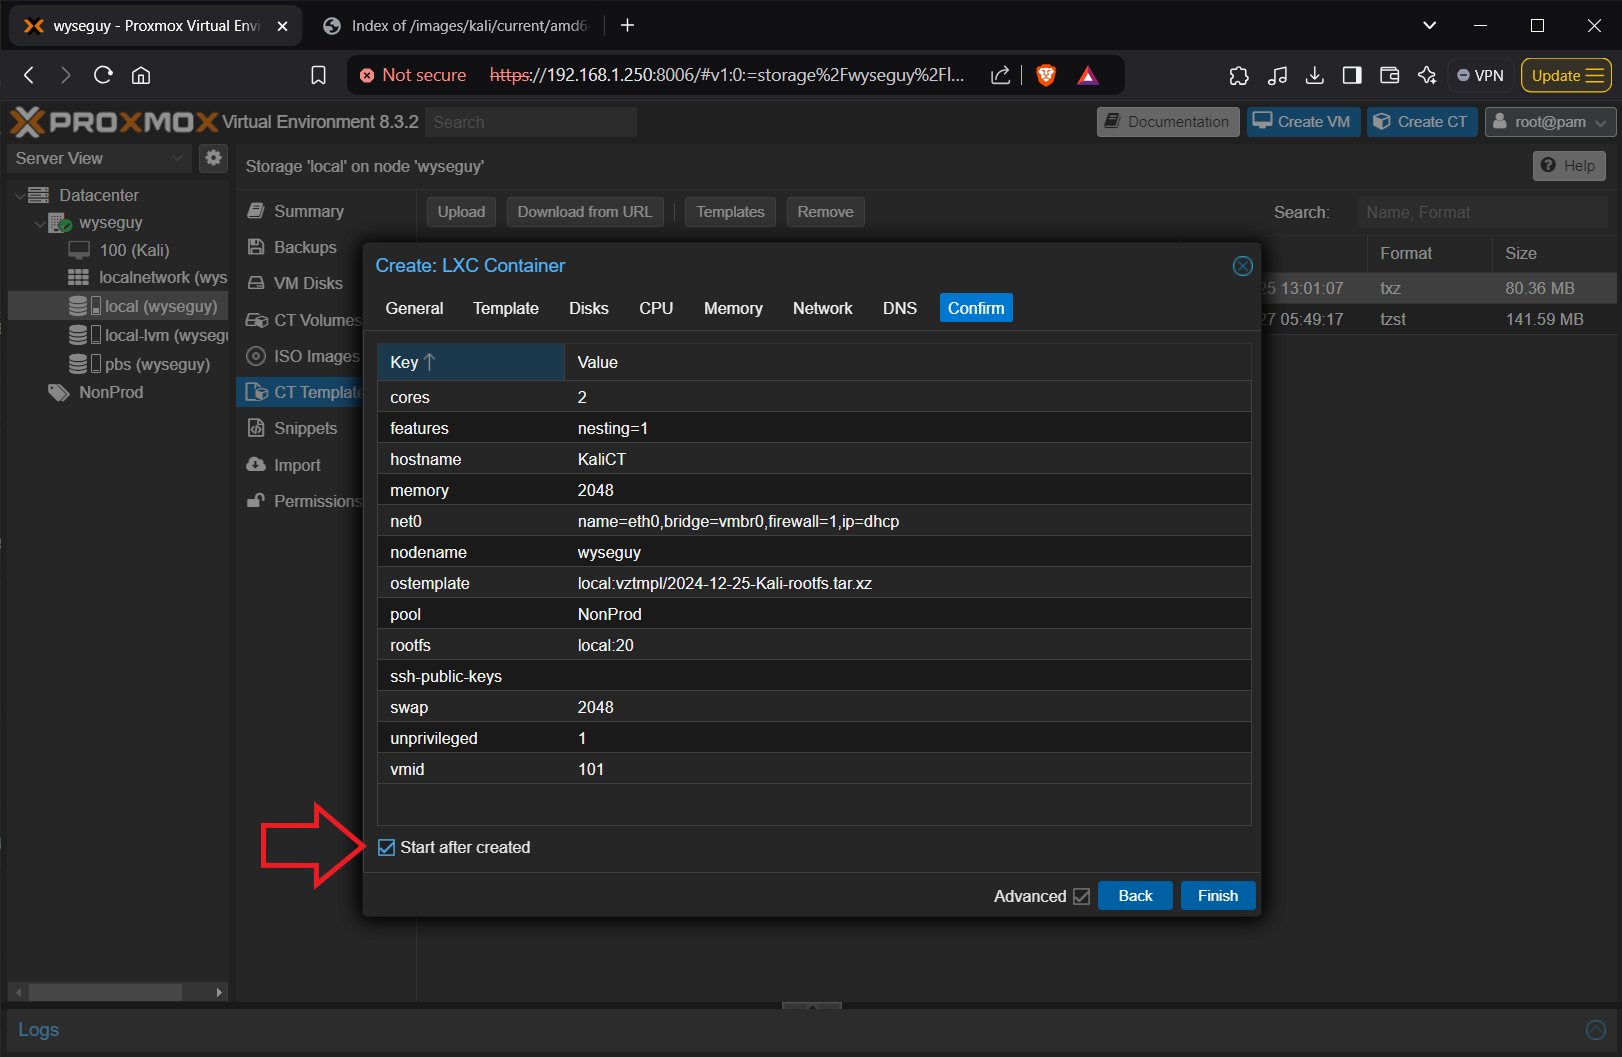
Task: Sort by the Key column header
Action: 470,362
